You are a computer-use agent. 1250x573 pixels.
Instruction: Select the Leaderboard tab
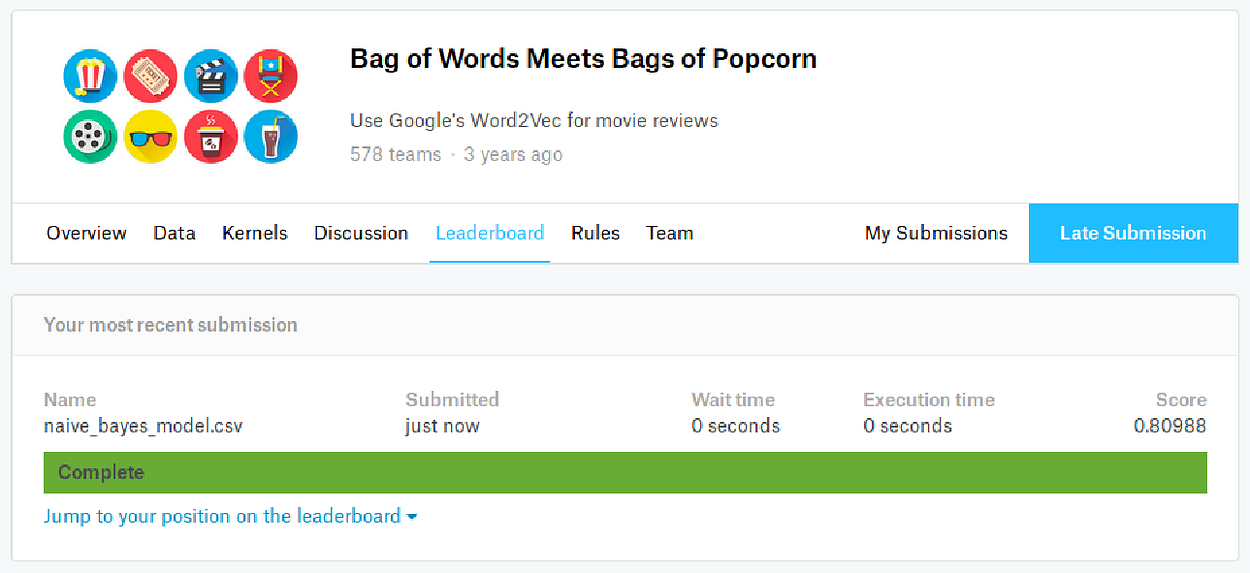(490, 233)
